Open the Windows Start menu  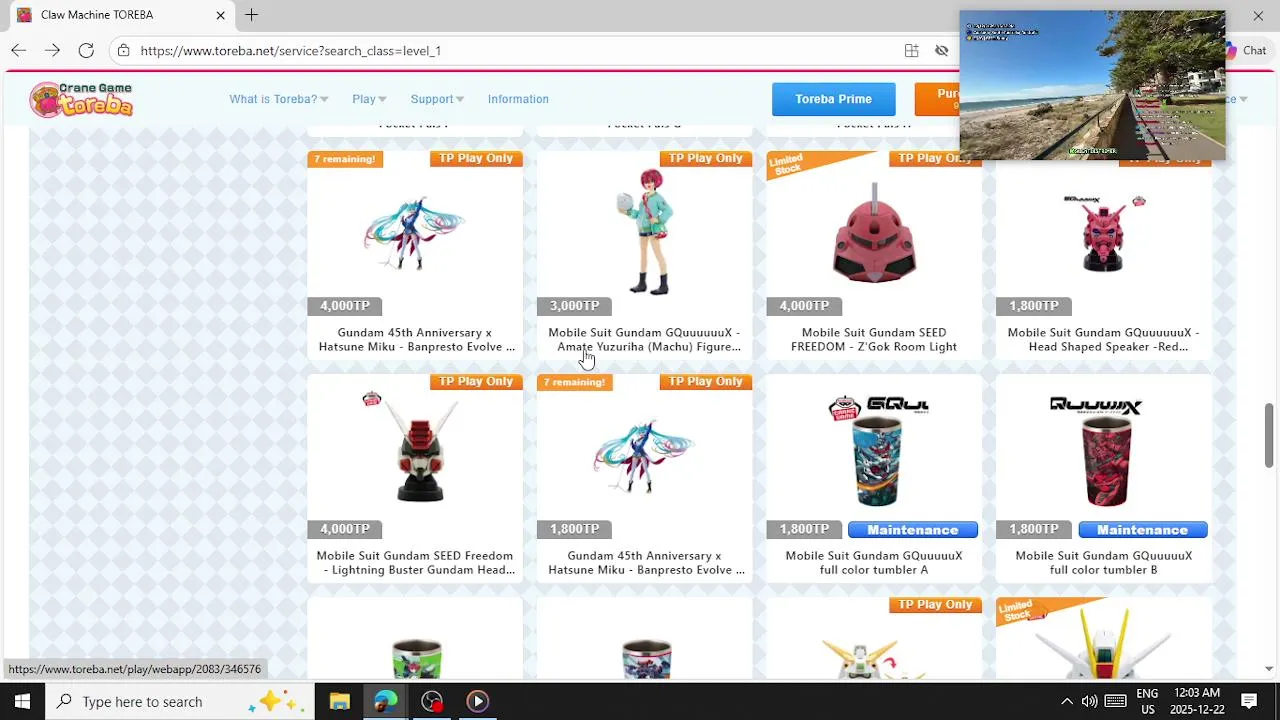[x=22, y=701]
